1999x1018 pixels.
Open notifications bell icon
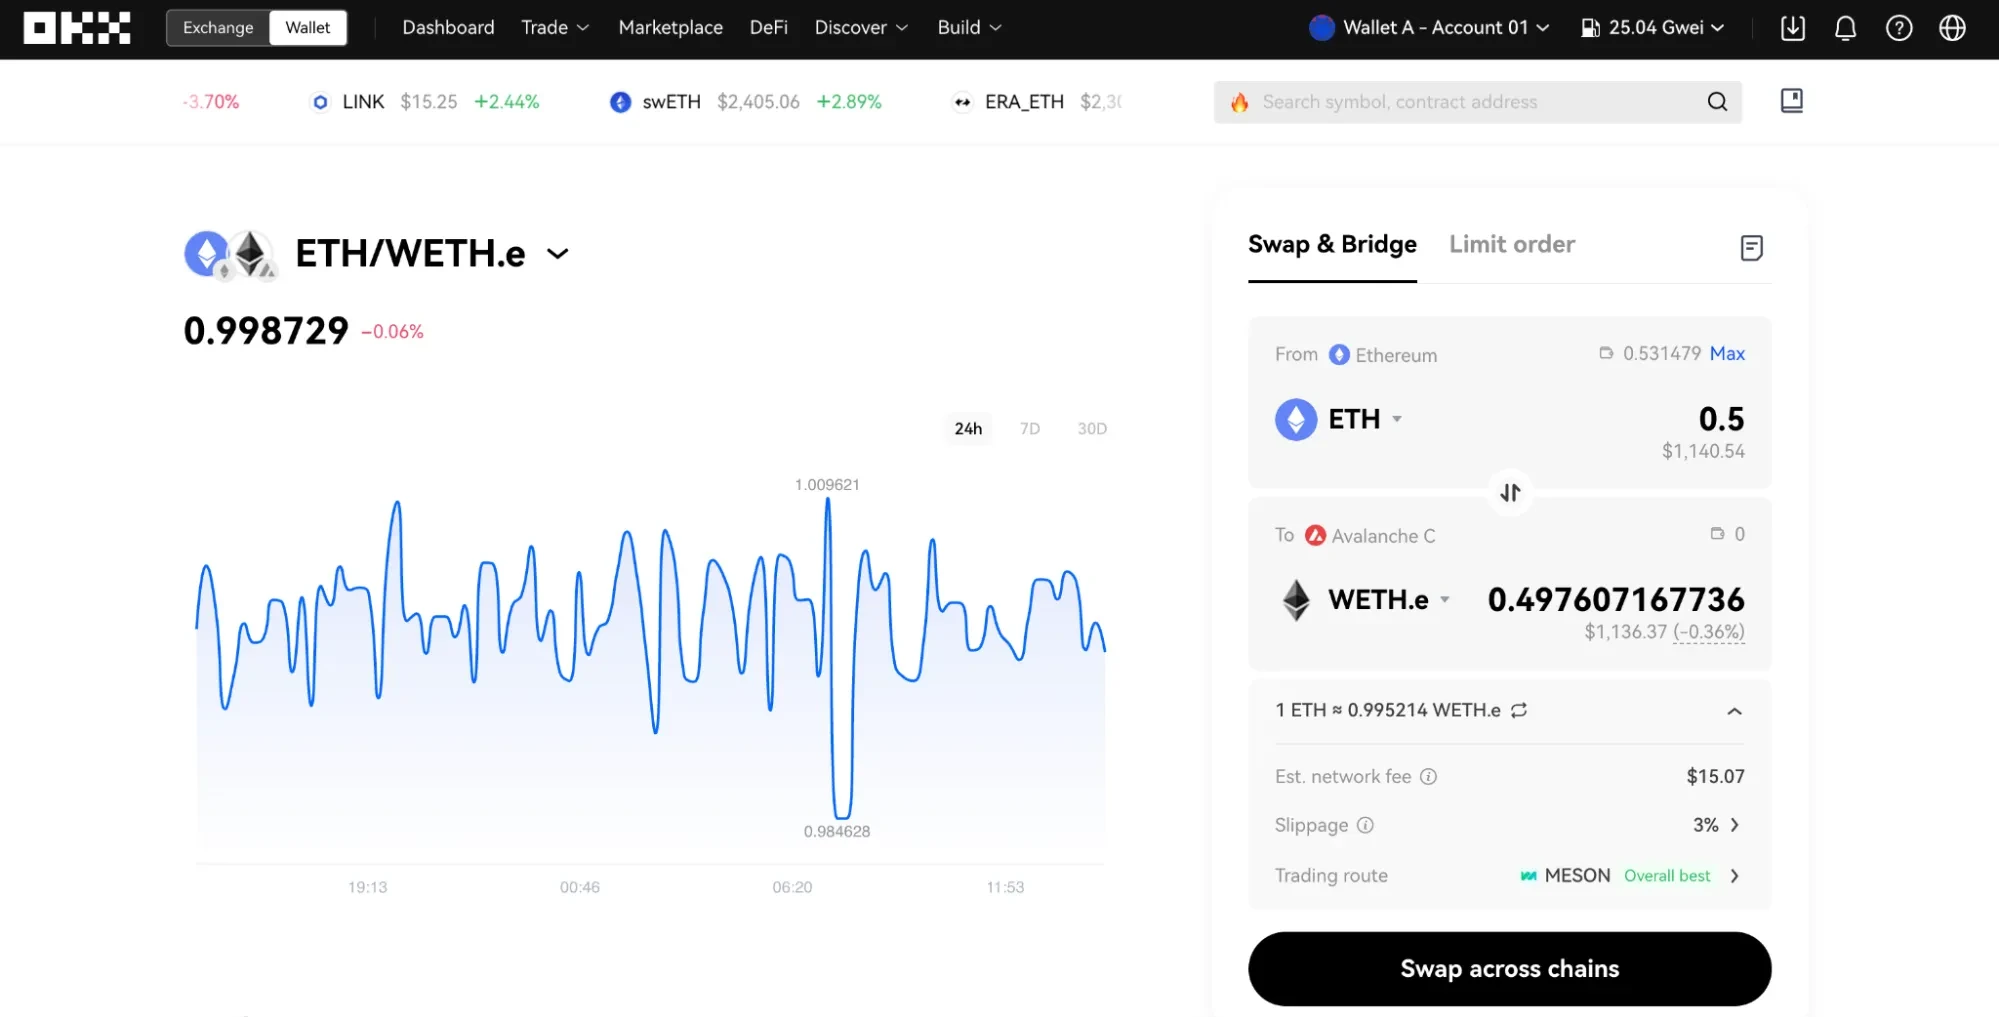(1845, 28)
